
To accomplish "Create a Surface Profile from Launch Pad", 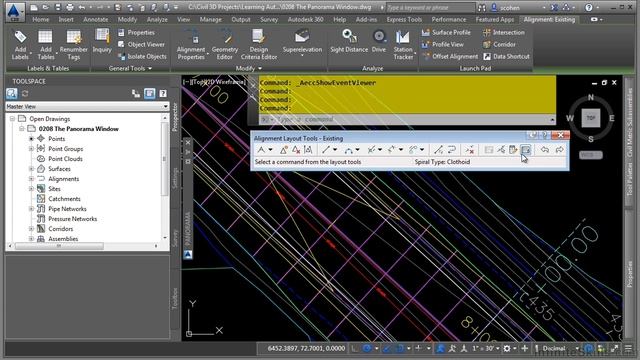I will pyautogui.click(x=446, y=32).
